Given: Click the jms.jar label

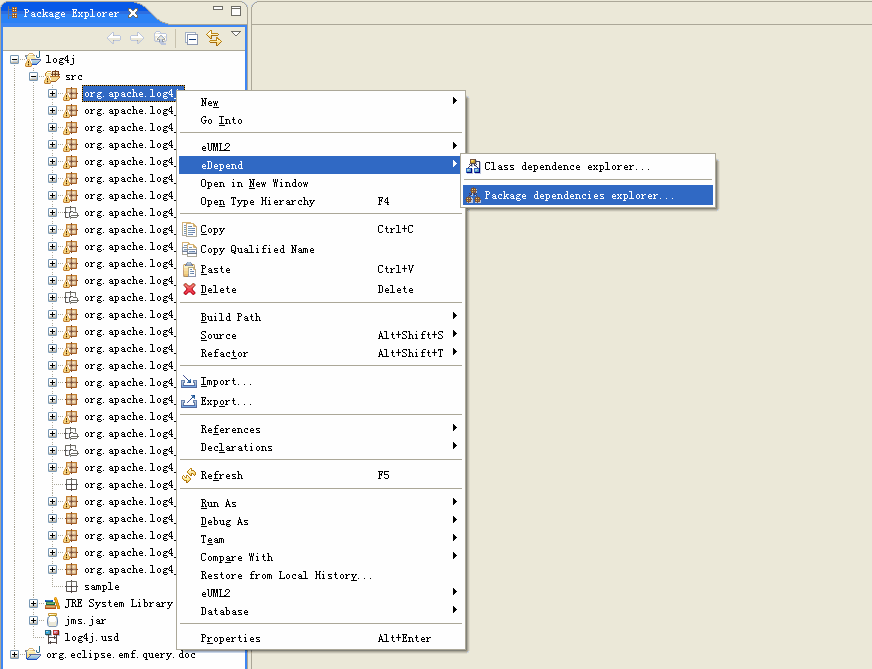Looking at the screenshot, I should pos(85,621).
